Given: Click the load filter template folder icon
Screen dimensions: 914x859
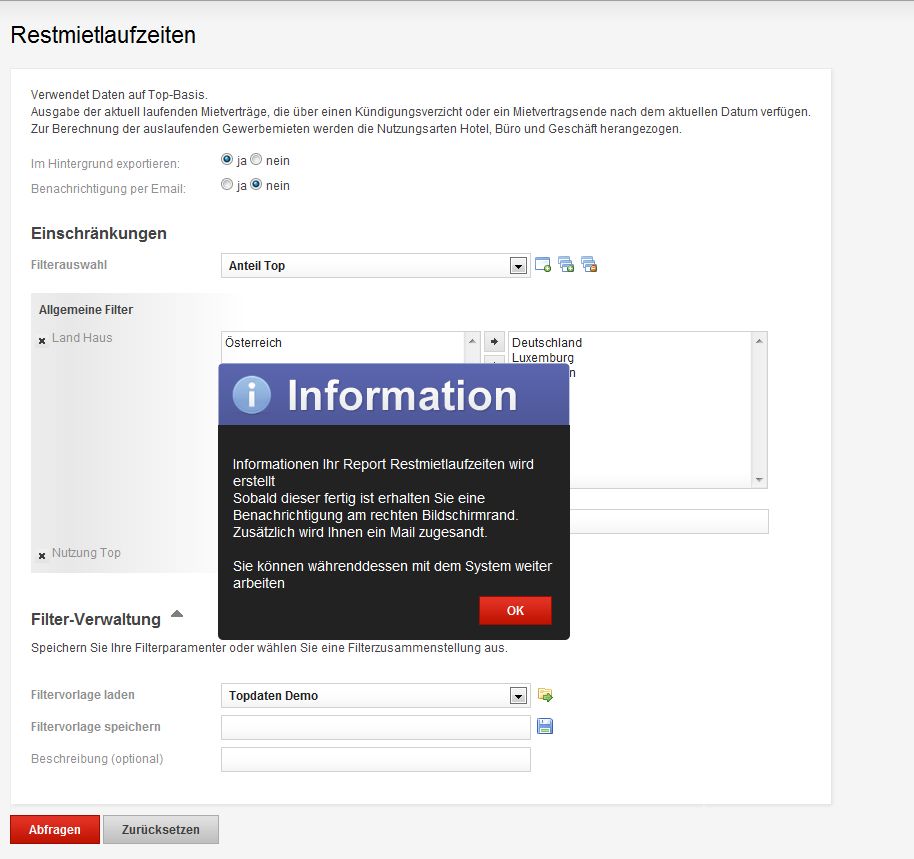Looking at the screenshot, I should tap(545, 695).
